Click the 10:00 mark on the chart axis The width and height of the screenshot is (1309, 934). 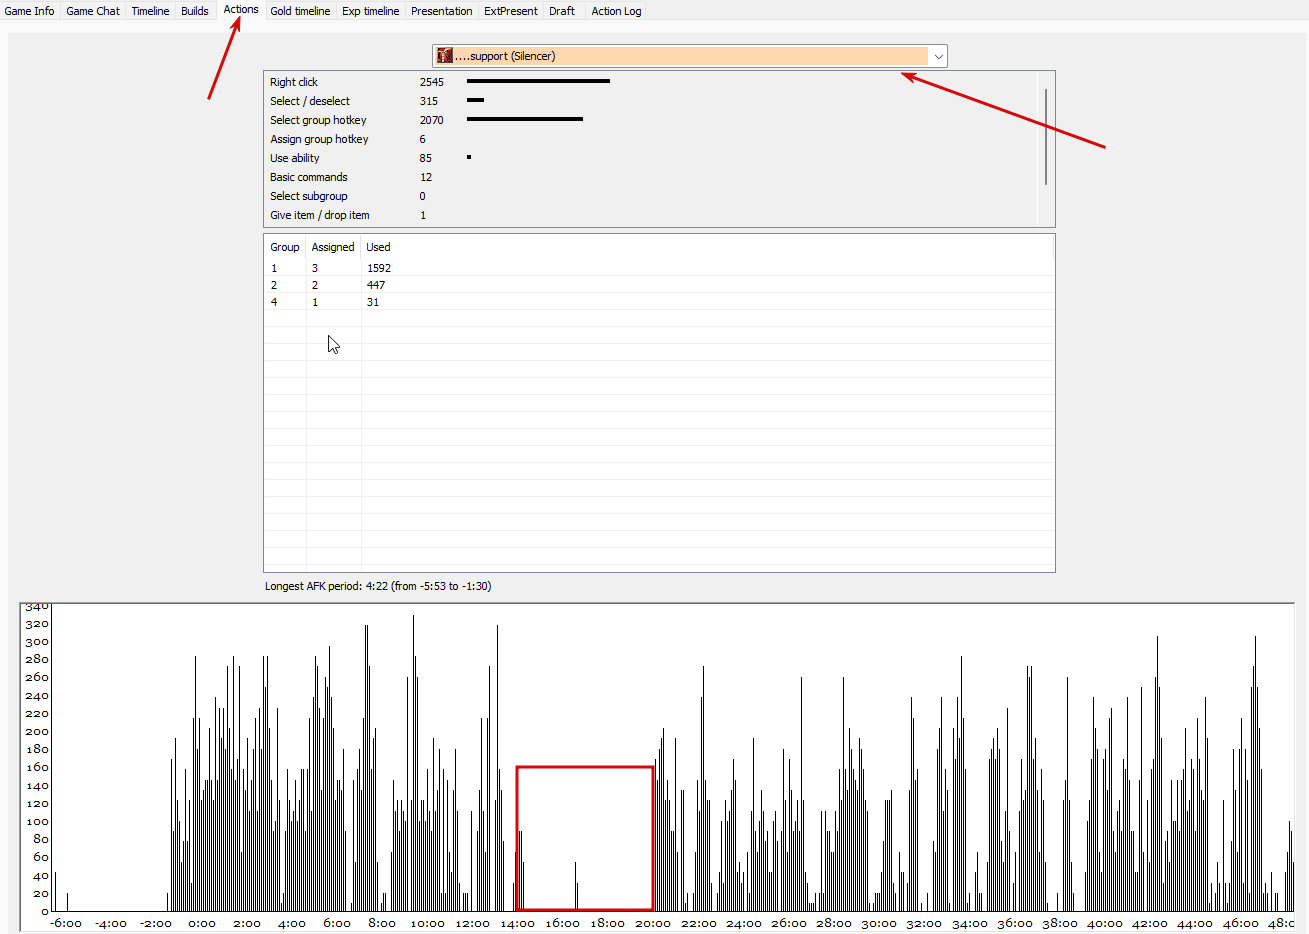click(x=427, y=923)
